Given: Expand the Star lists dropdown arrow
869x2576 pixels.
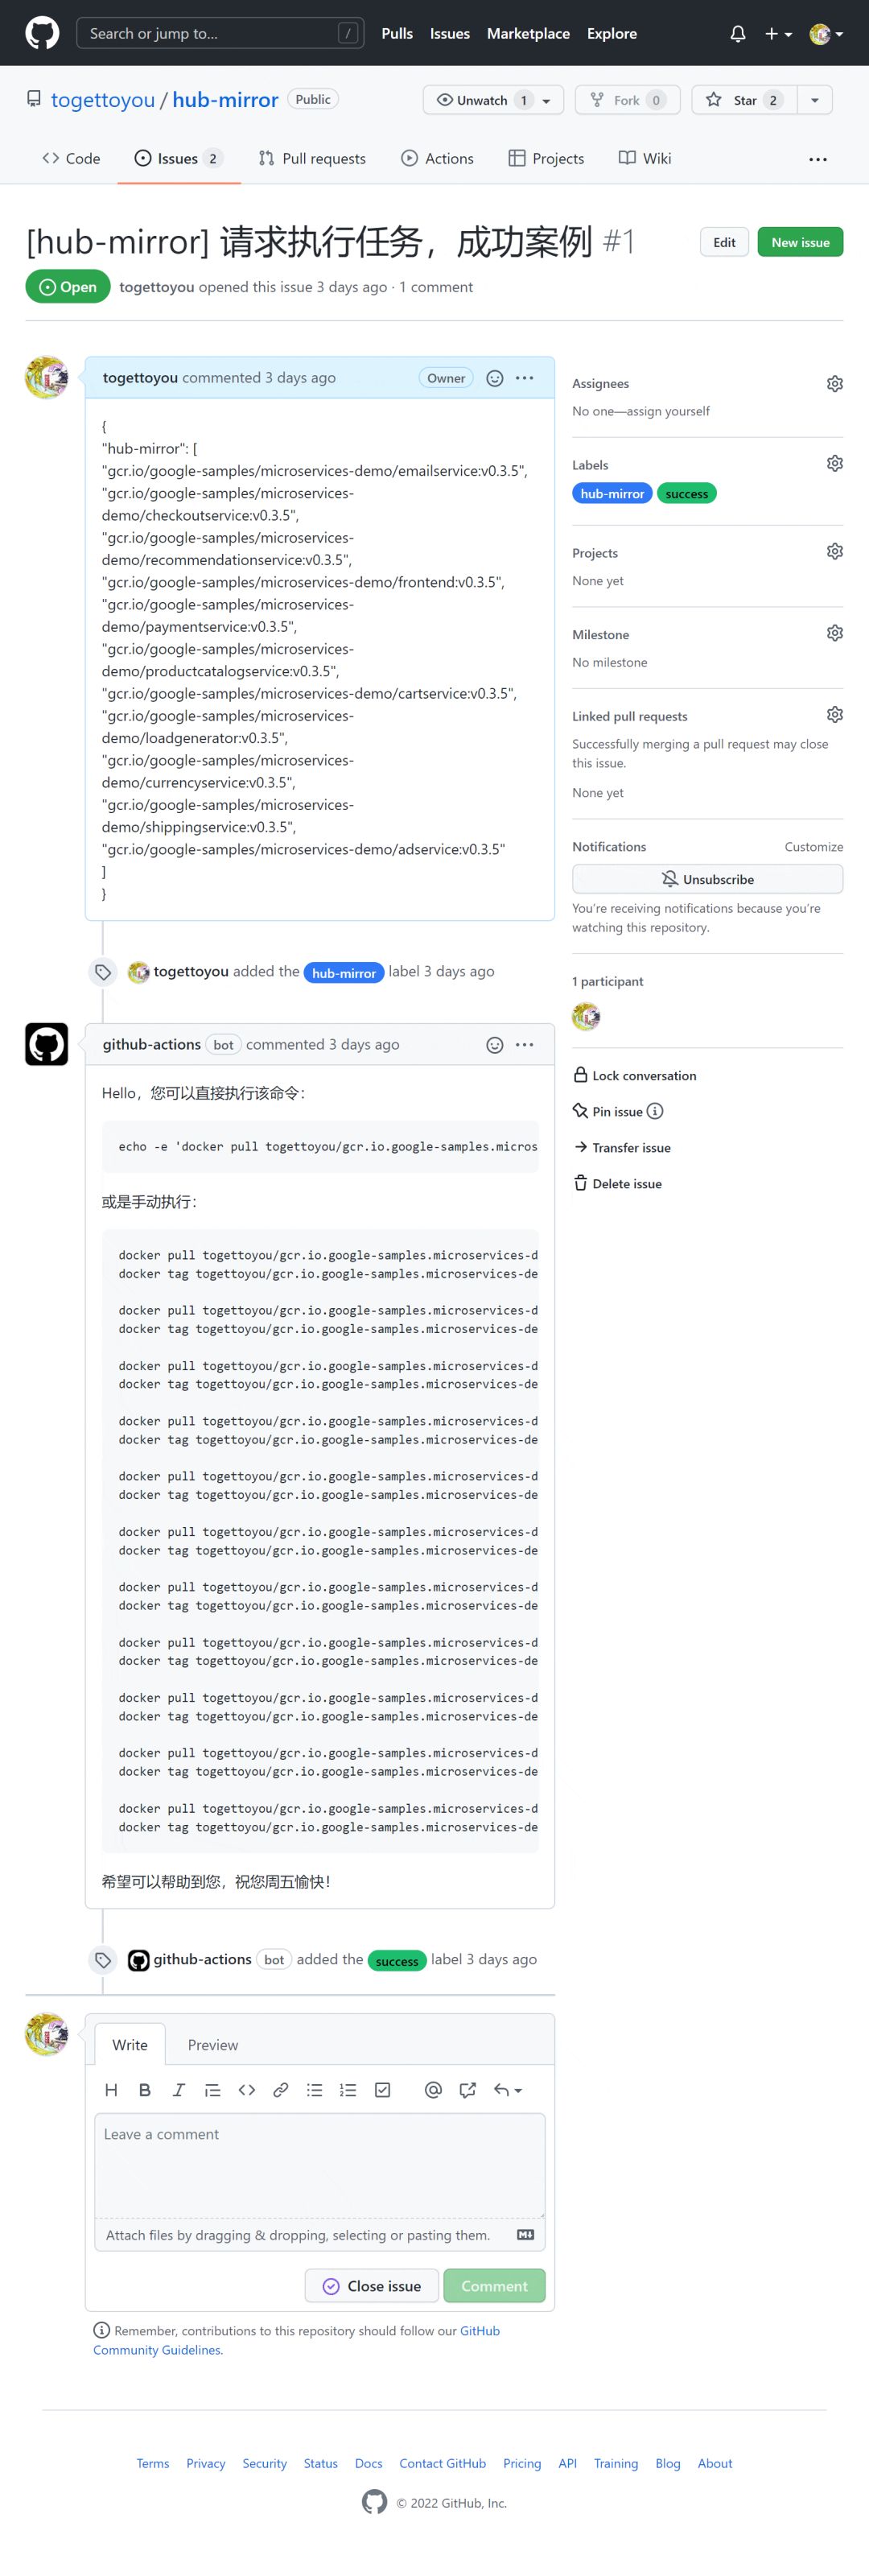Looking at the screenshot, I should [815, 100].
